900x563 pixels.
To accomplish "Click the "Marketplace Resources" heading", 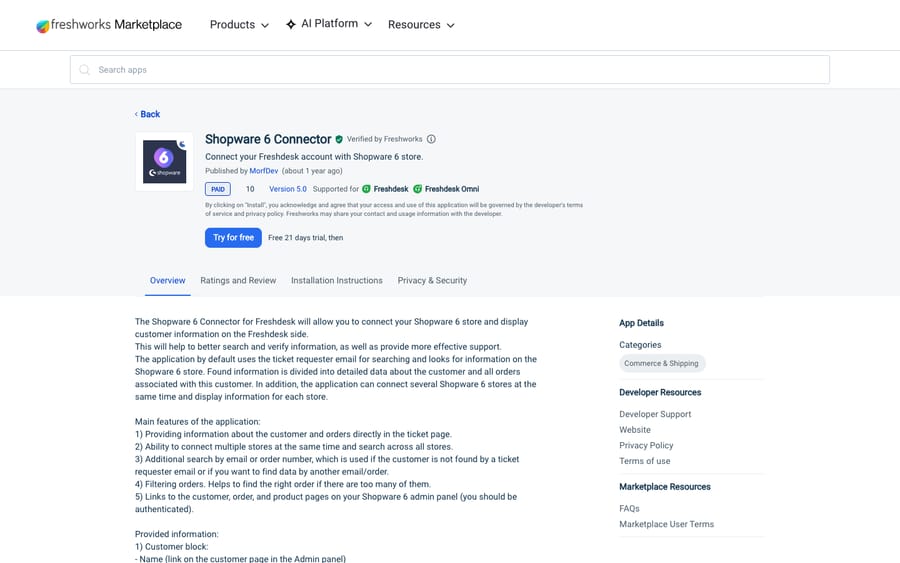I will (665, 487).
